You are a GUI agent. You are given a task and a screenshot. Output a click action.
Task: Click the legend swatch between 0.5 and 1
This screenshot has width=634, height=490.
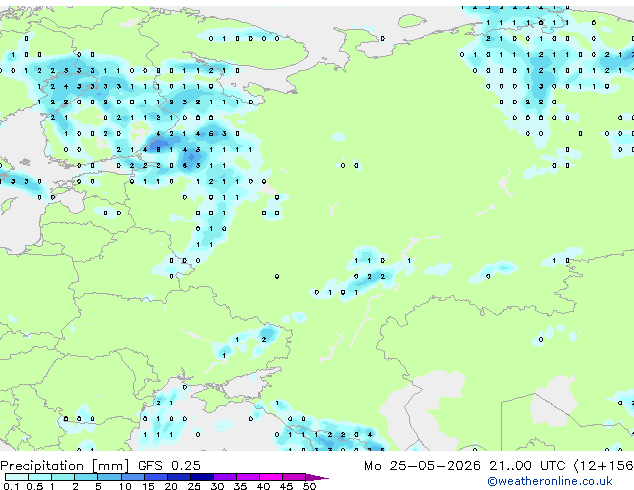point(40,477)
